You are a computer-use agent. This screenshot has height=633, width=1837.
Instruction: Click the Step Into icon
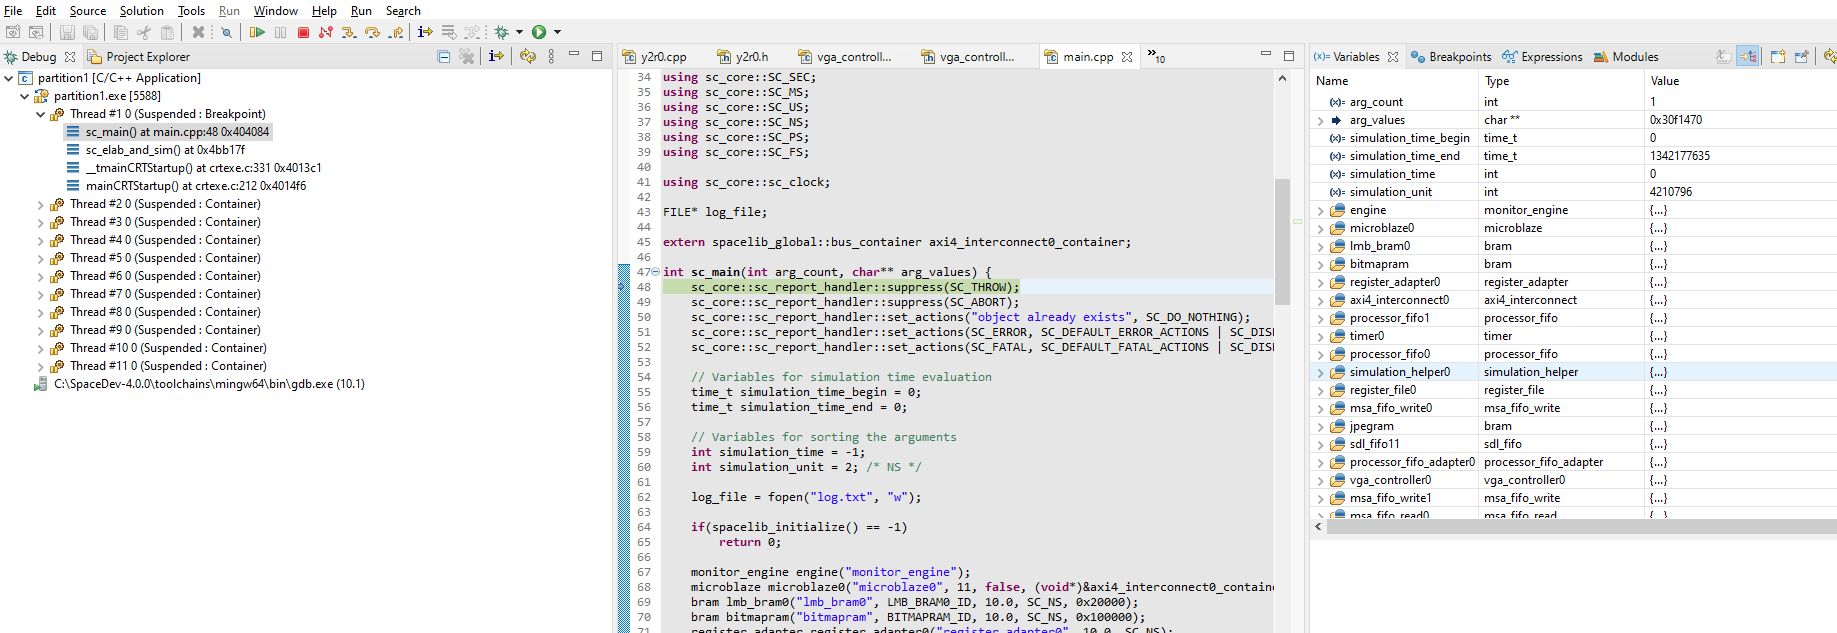[348, 33]
